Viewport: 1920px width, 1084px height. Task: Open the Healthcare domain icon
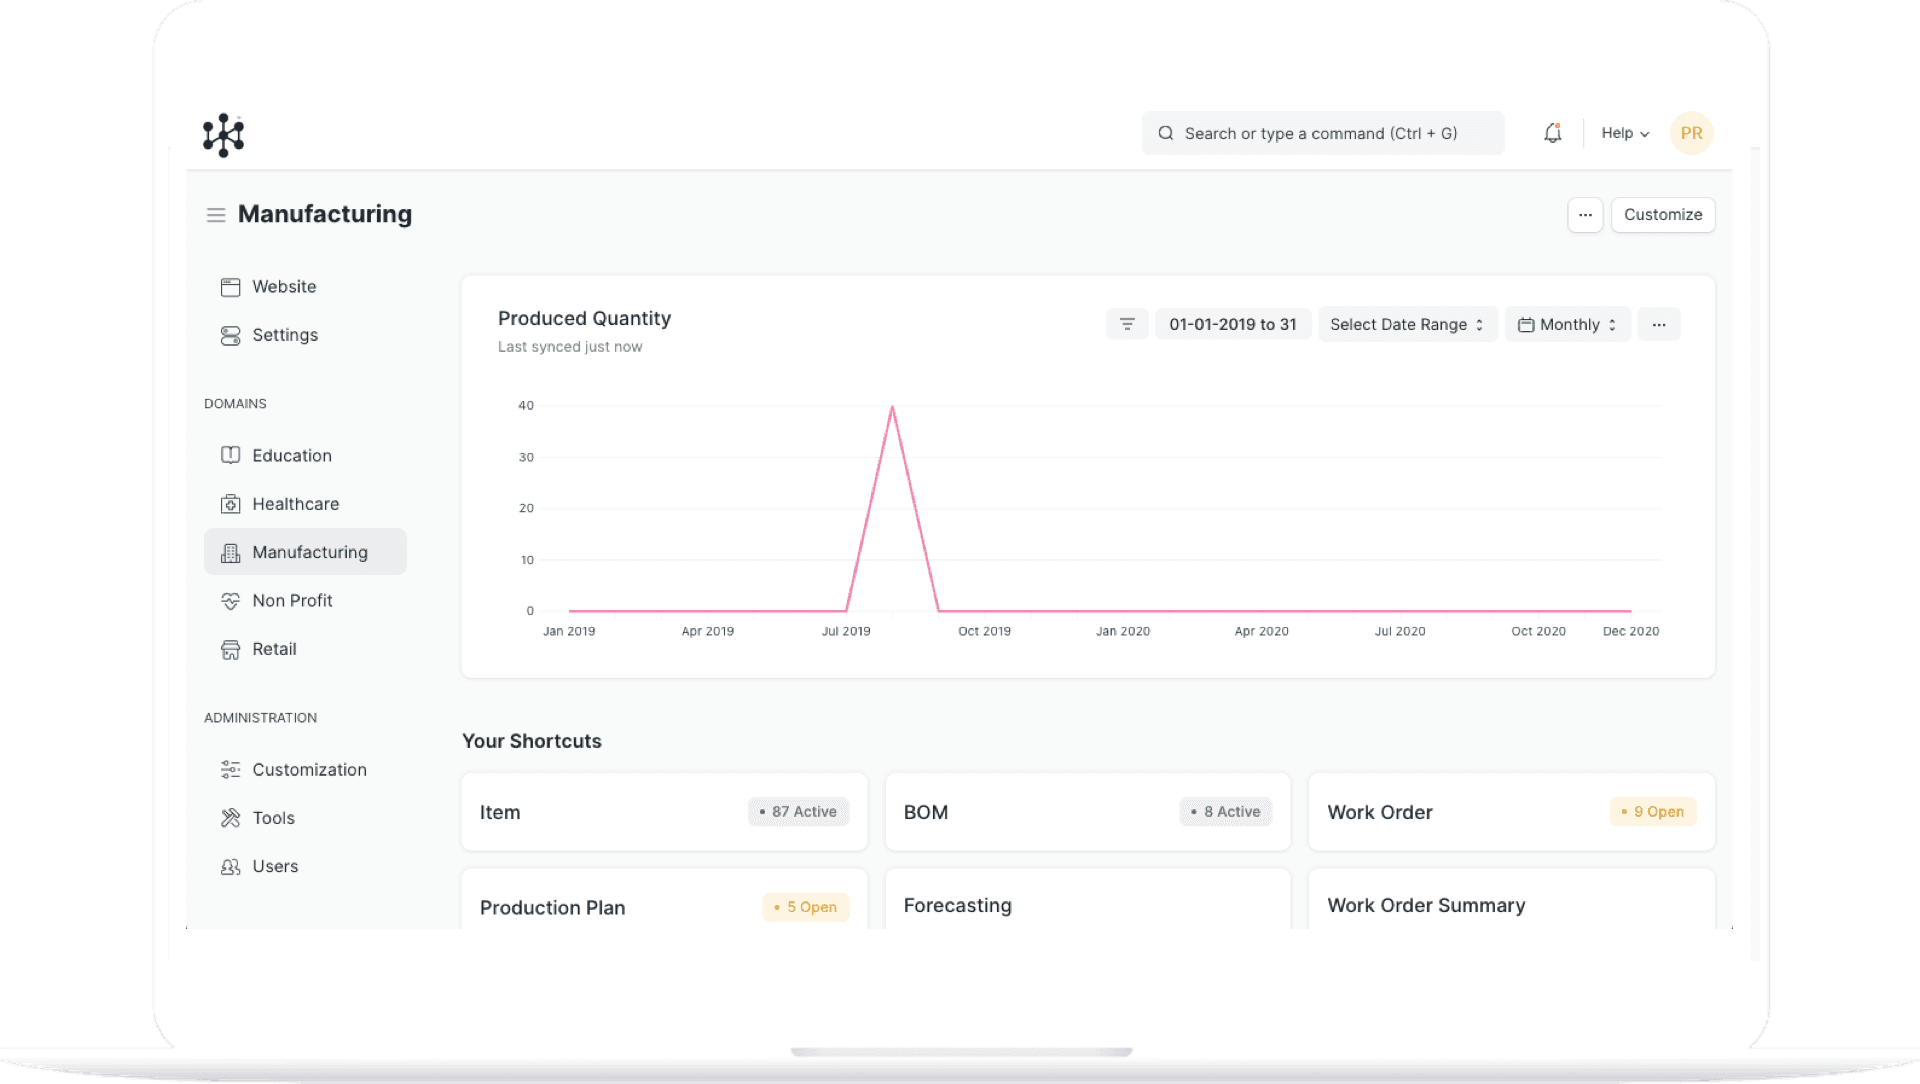coord(230,504)
